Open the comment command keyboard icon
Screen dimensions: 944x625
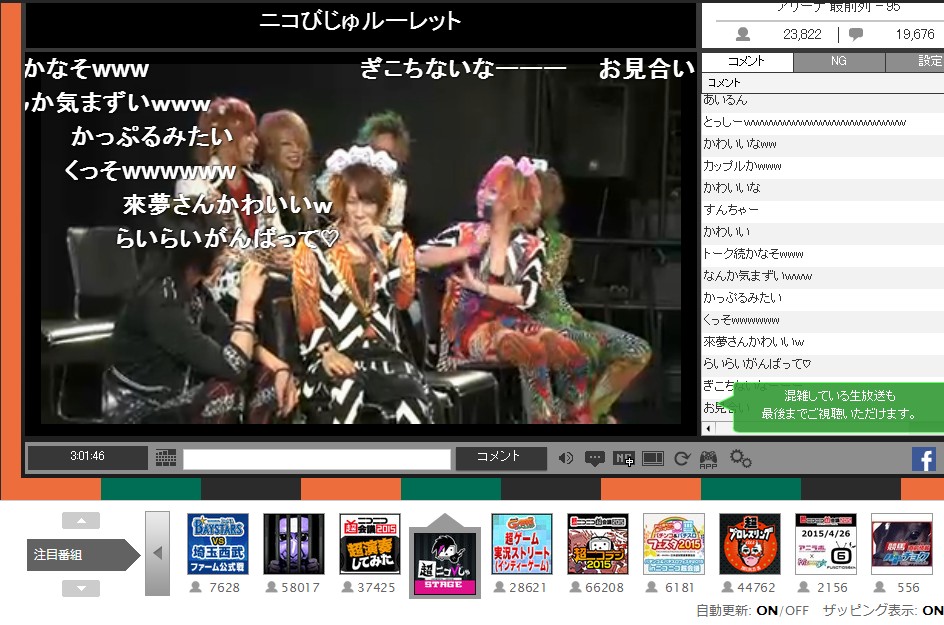pos(166,458)
